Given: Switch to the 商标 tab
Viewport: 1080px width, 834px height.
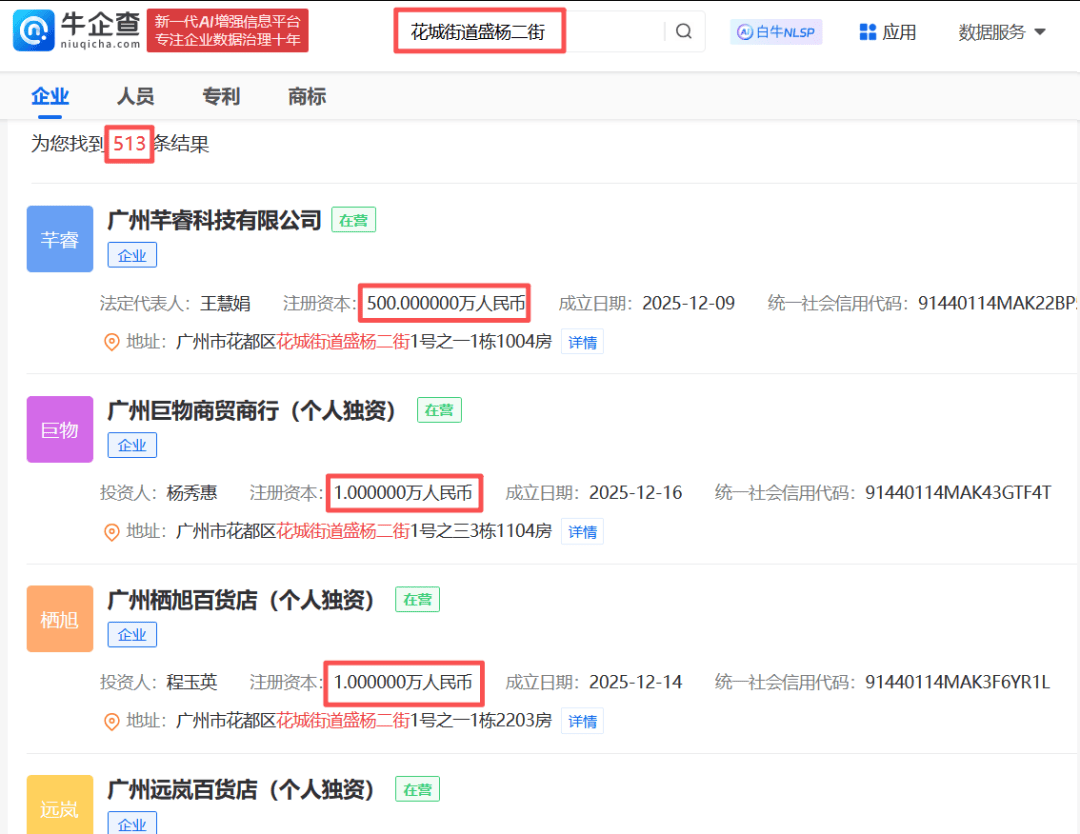Looking at the screenshot, I should pyautogui.click(x=306, y=96).
